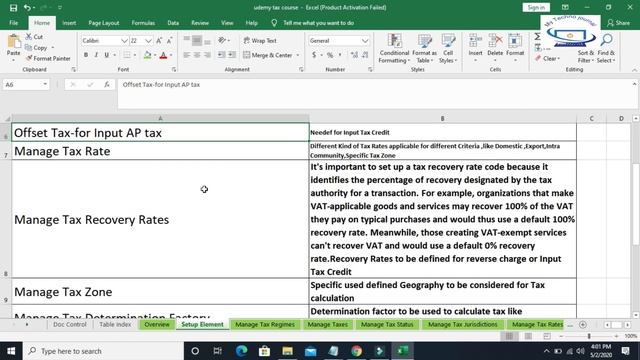Viewport: 640px width, 360px height.
Task: Increase the indent
Action: pos(232,55)
